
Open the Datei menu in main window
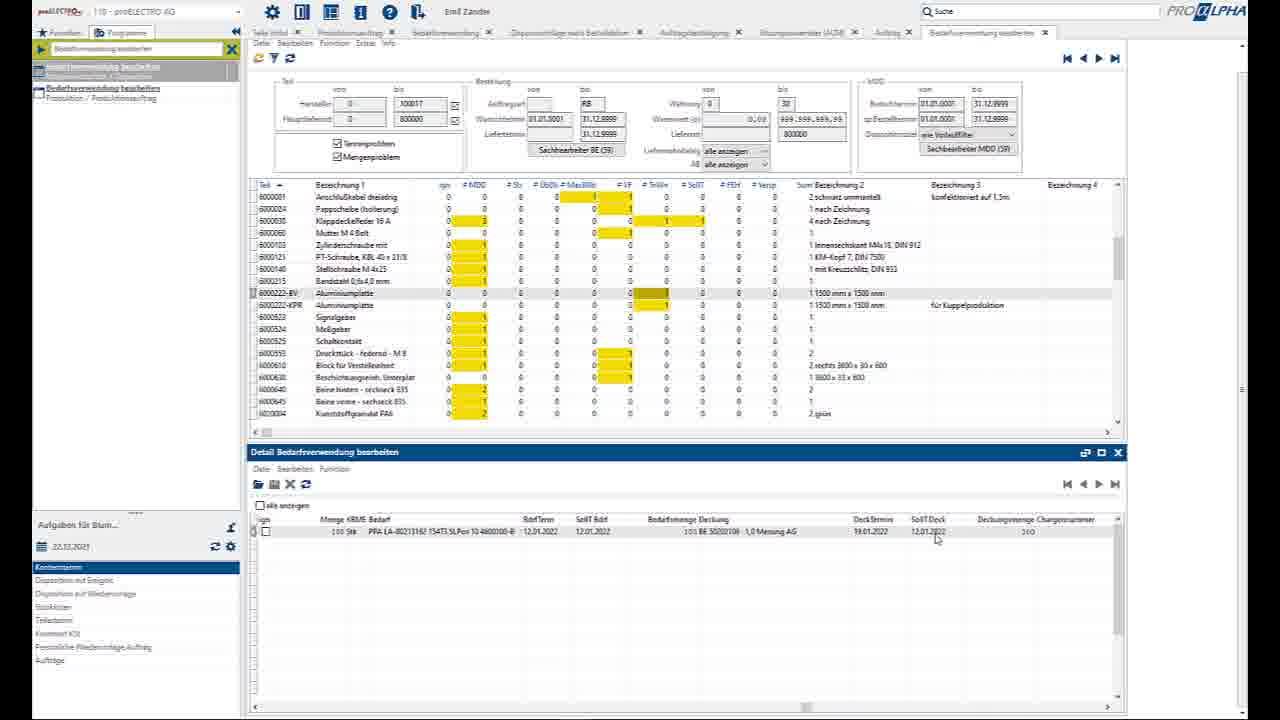pos(261,44)
